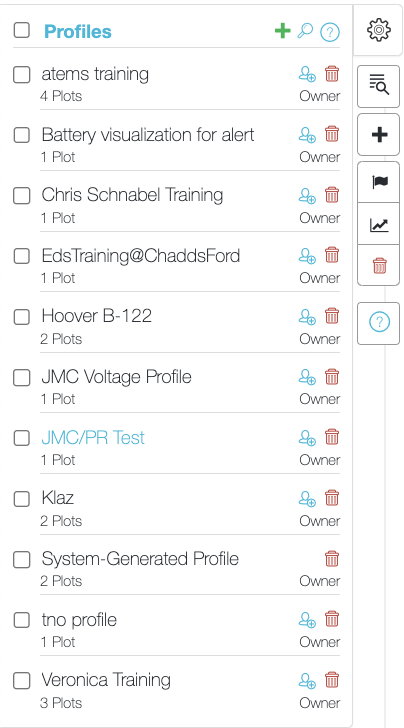Check the tno profile checkbox

click(x=21, y=620)
